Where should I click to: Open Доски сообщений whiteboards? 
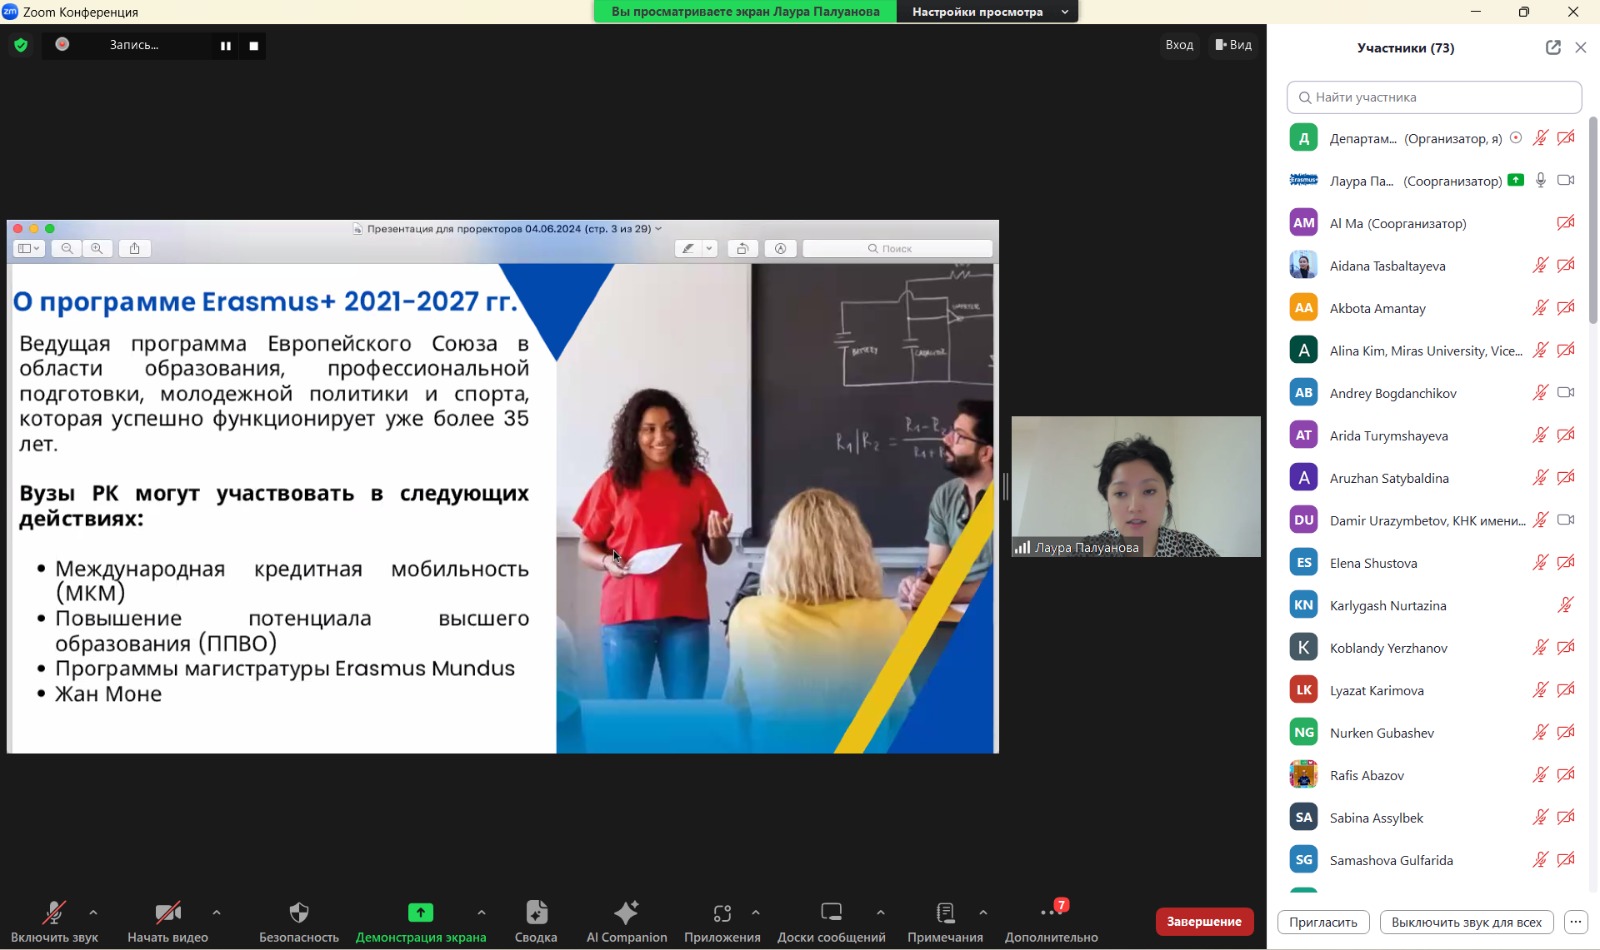[831, 921]
